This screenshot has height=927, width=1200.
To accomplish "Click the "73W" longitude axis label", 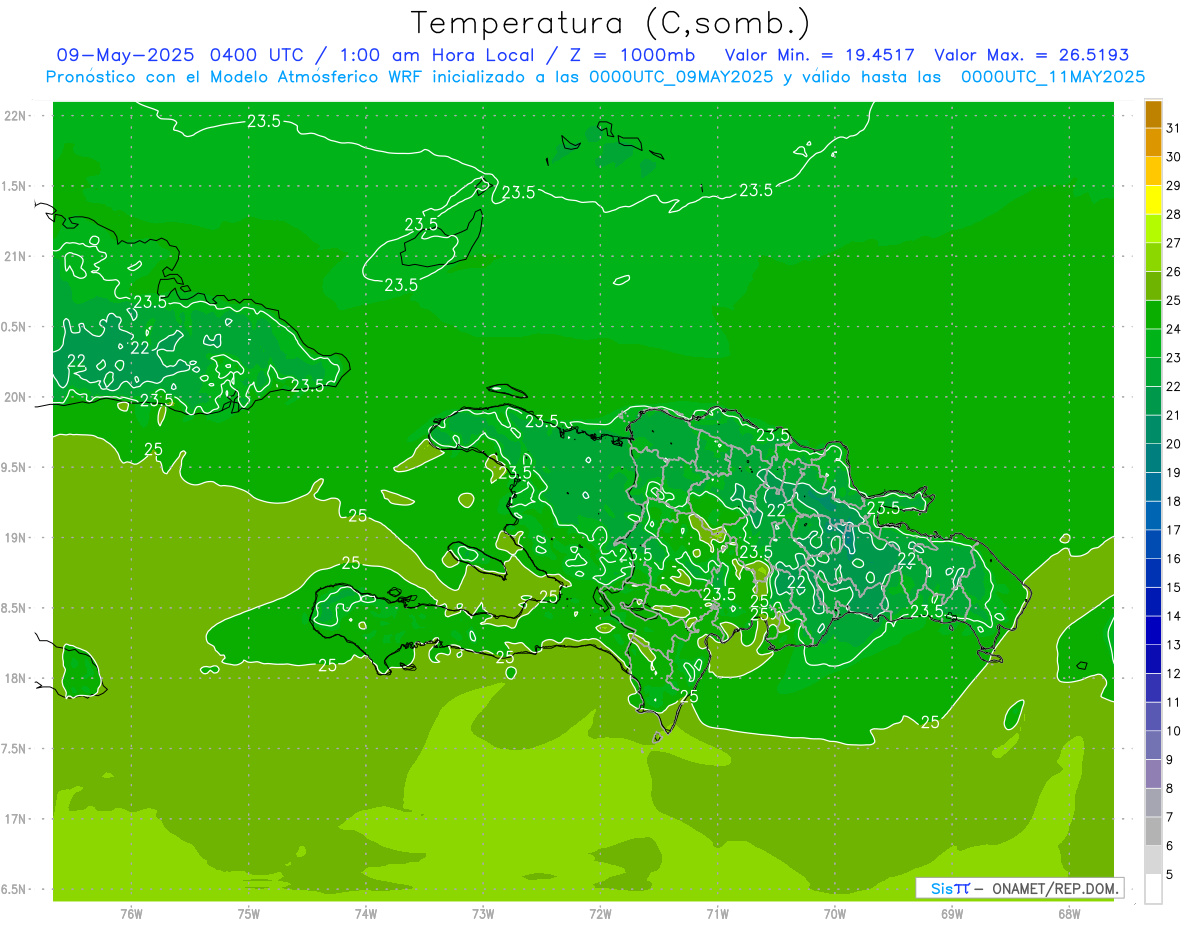I will (483, 914).
